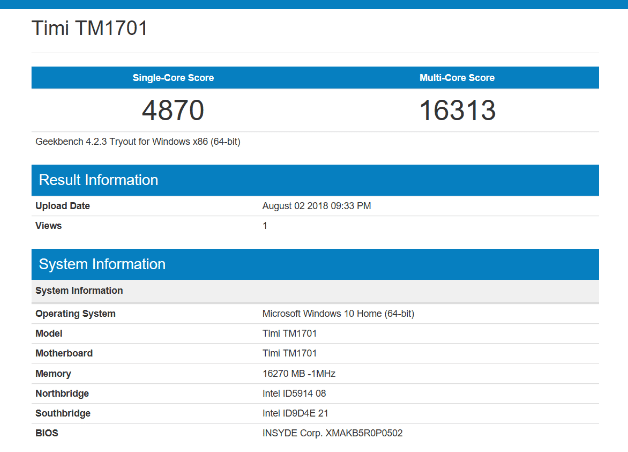Screen dimensions: 628x452
Task: Click the Model label
Action: [x=49, y=333]
